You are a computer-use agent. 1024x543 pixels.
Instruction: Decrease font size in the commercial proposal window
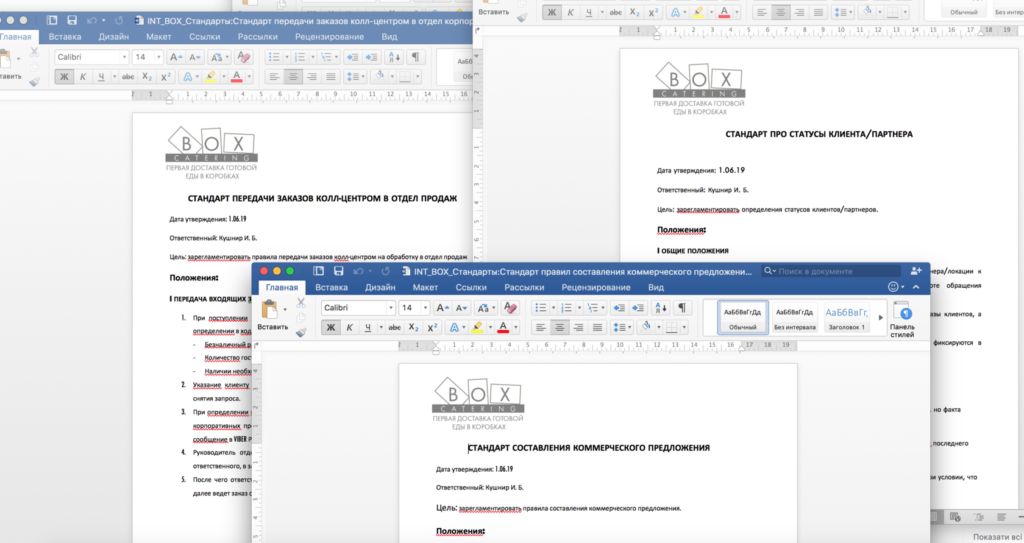click(461, 308)
